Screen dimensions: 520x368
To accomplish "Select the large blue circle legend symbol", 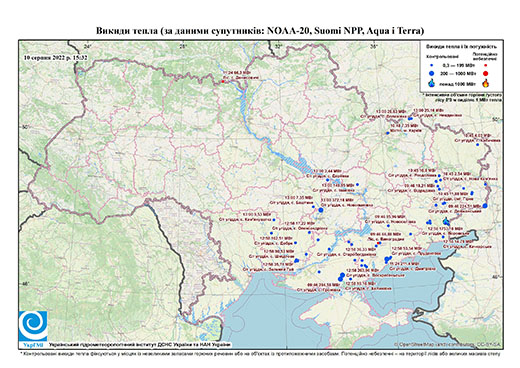I will pos(431,73).
